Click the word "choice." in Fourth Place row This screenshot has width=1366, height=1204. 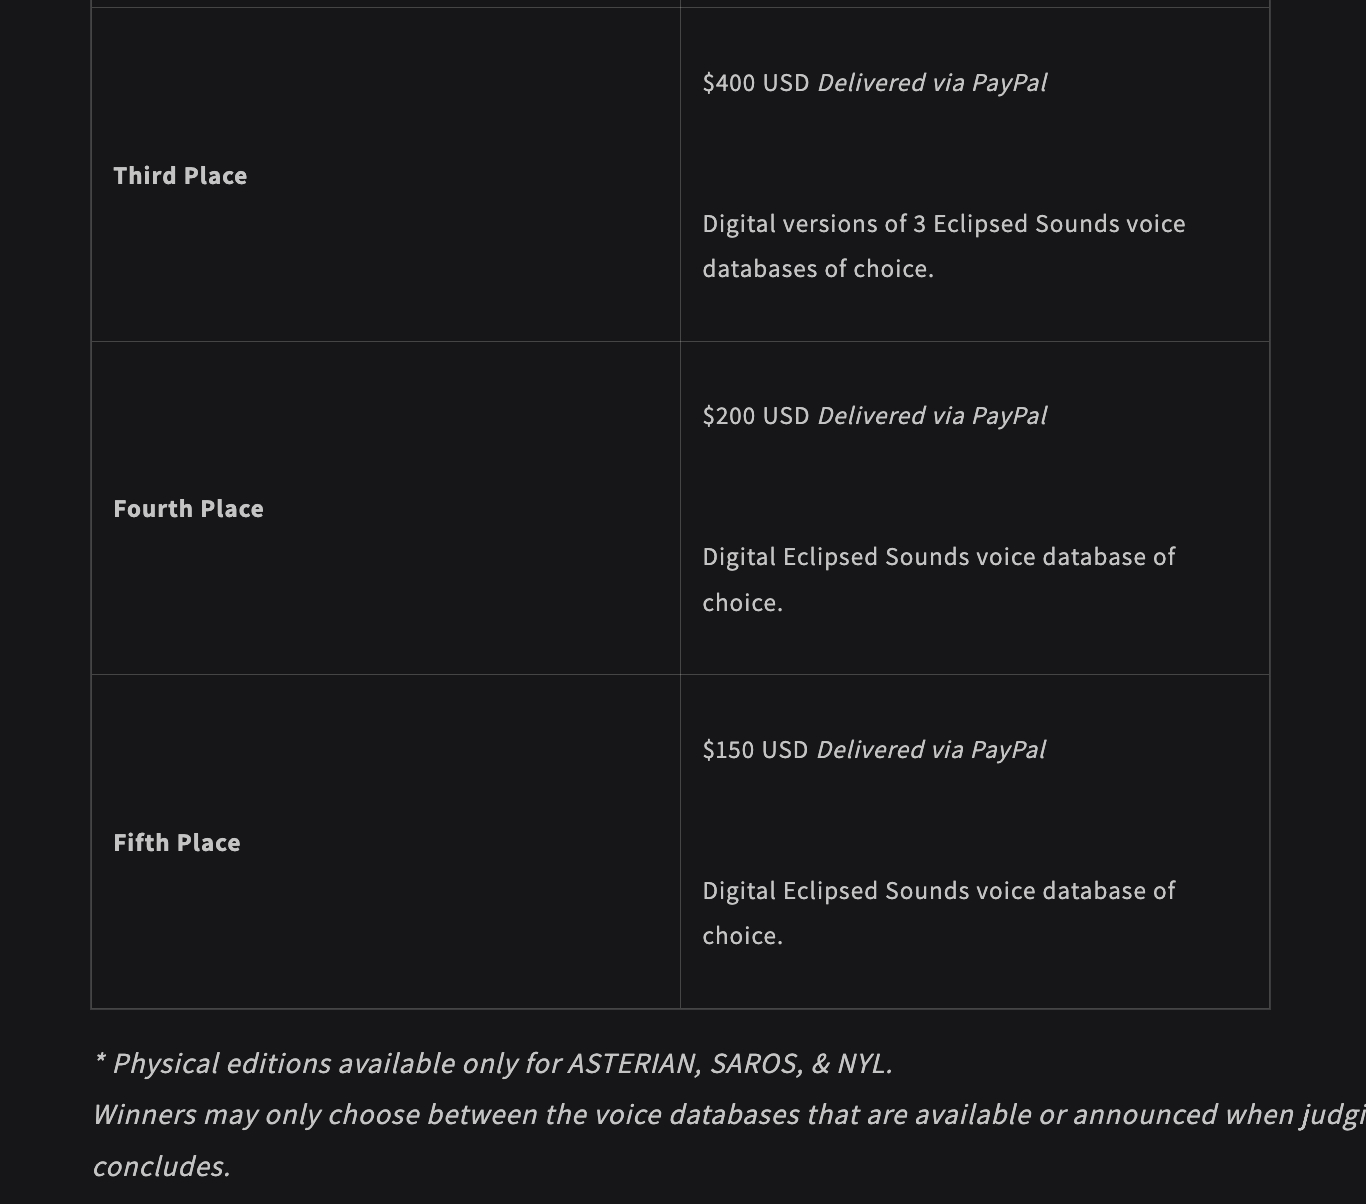click(x=742, y=603)
